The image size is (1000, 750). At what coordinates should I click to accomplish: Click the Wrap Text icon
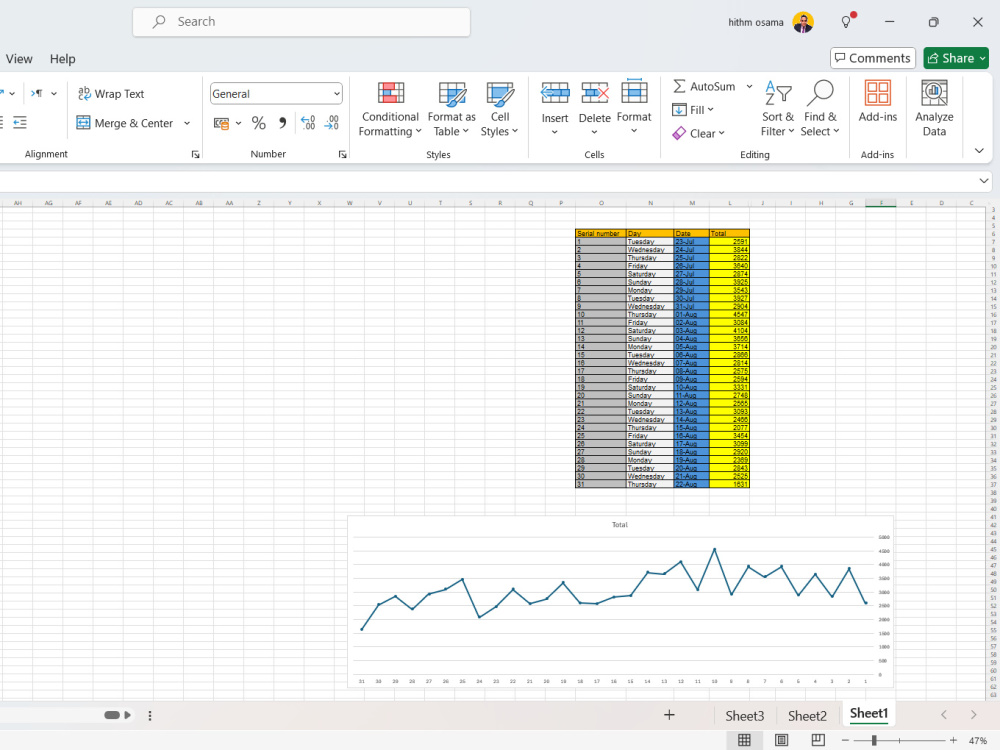click(x=84, y=94)
